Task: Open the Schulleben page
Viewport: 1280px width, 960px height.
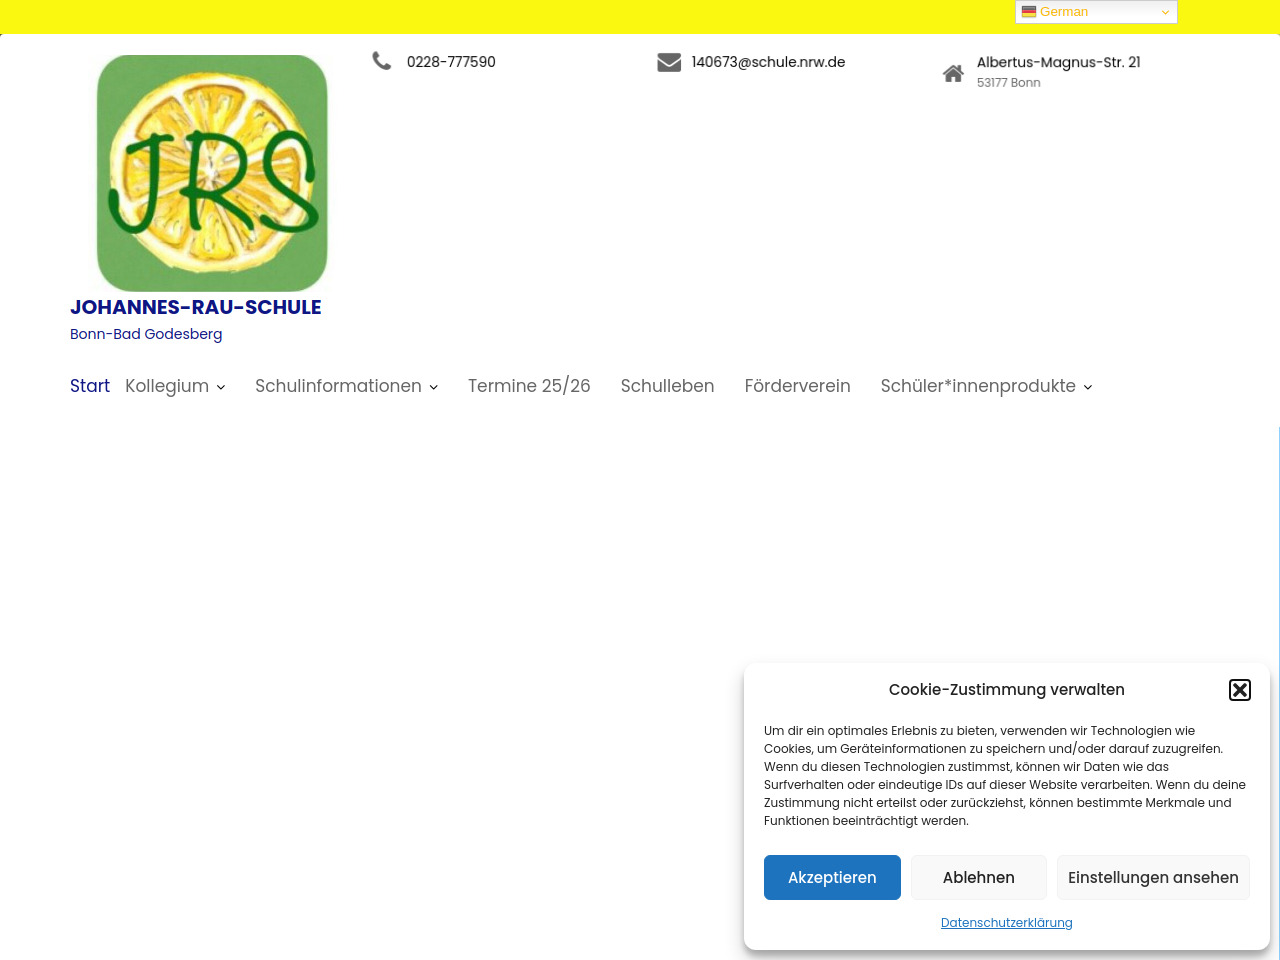Action: pos(667,386)
